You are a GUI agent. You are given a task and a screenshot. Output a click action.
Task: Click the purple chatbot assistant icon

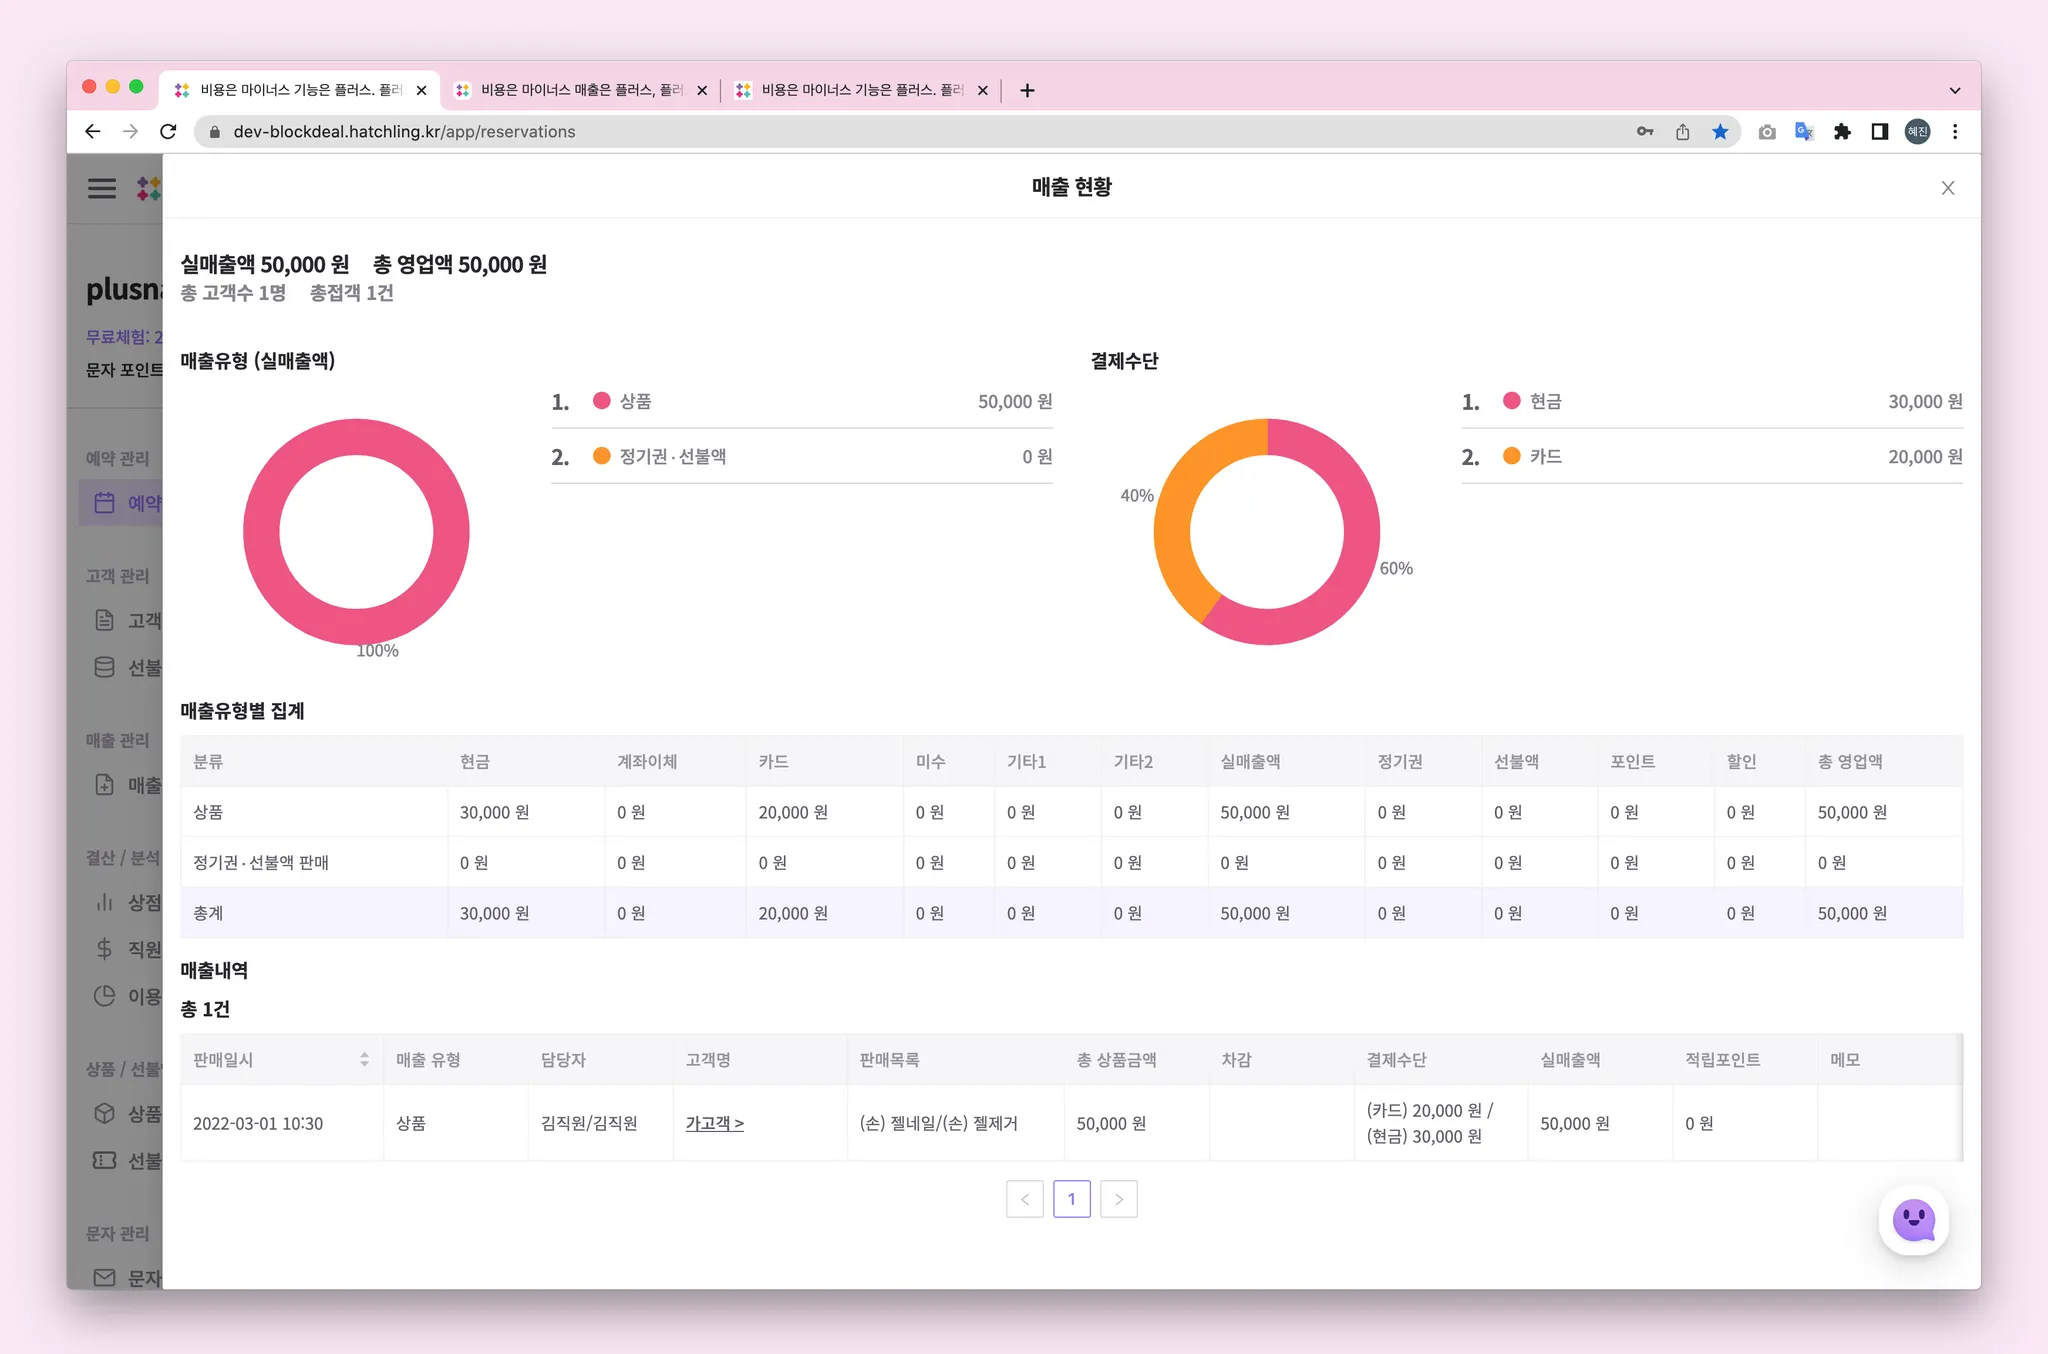coord(1913,1220)
